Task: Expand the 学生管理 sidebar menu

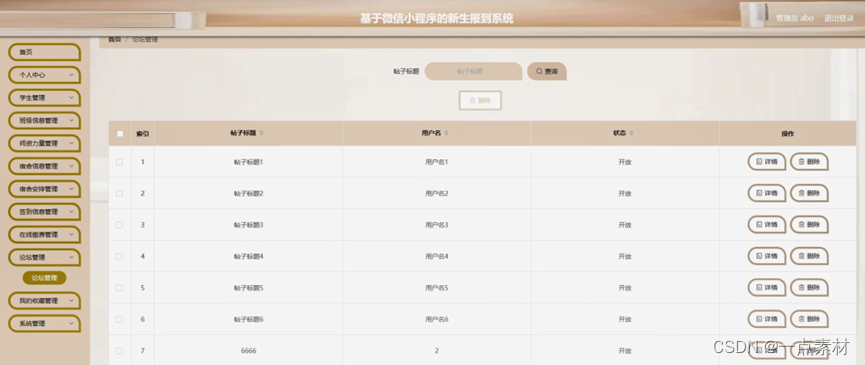Action: click(44, 98)
